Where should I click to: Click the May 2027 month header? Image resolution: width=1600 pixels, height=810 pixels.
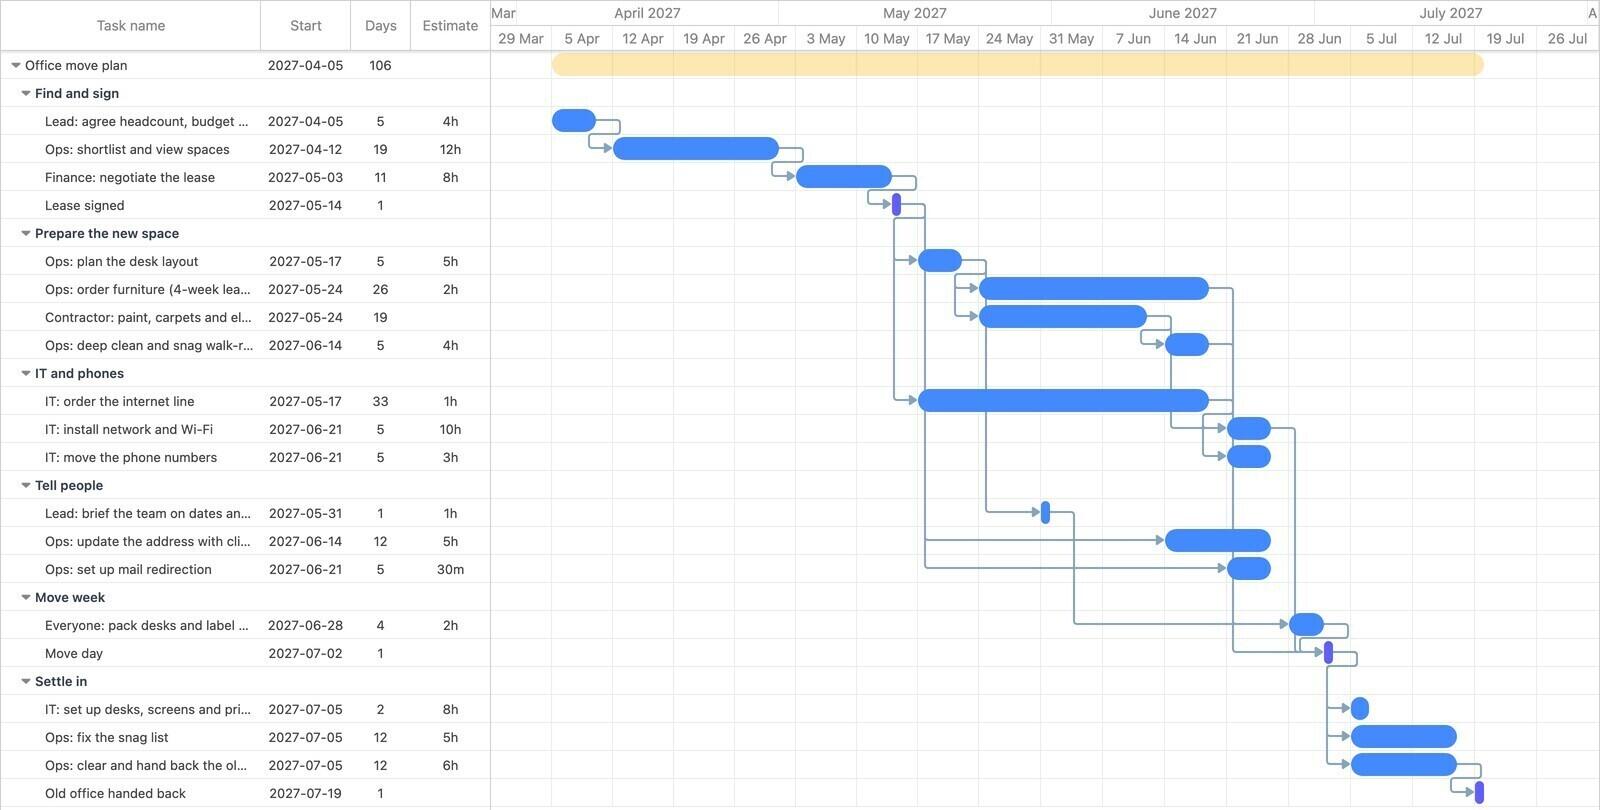(914, 13)
